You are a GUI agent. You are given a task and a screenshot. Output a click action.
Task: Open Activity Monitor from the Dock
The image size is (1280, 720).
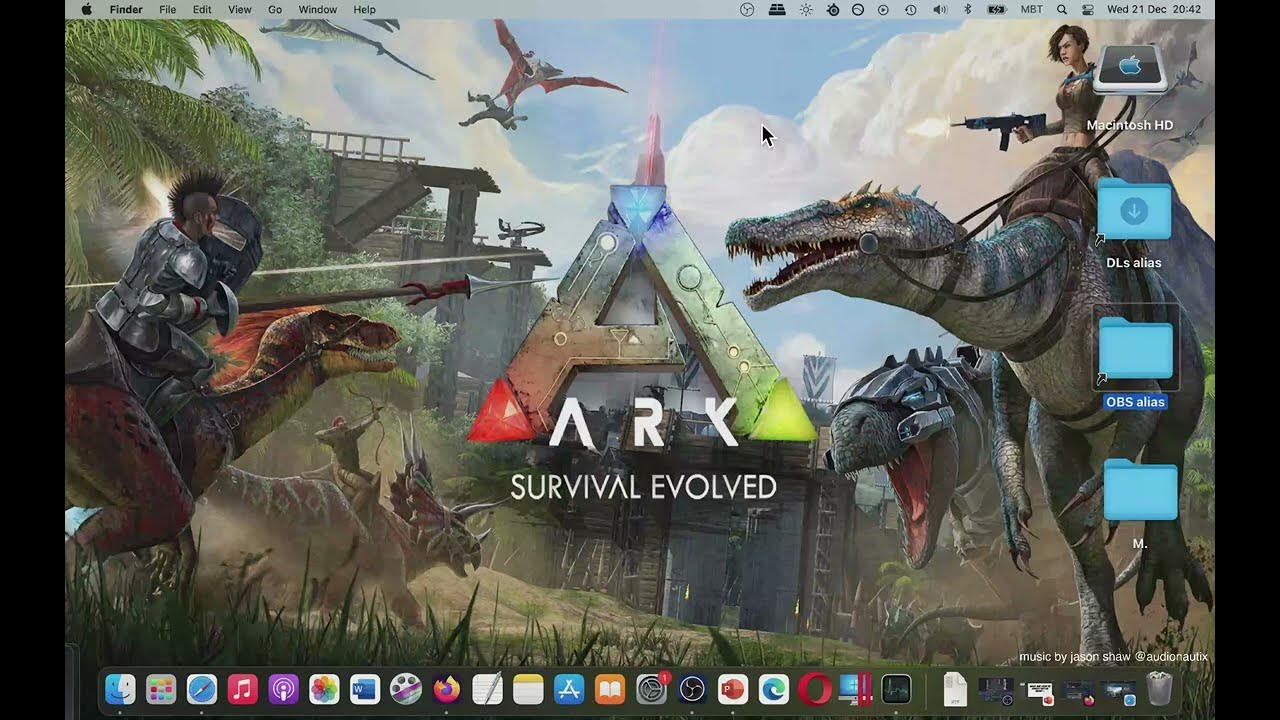(897, 689)
